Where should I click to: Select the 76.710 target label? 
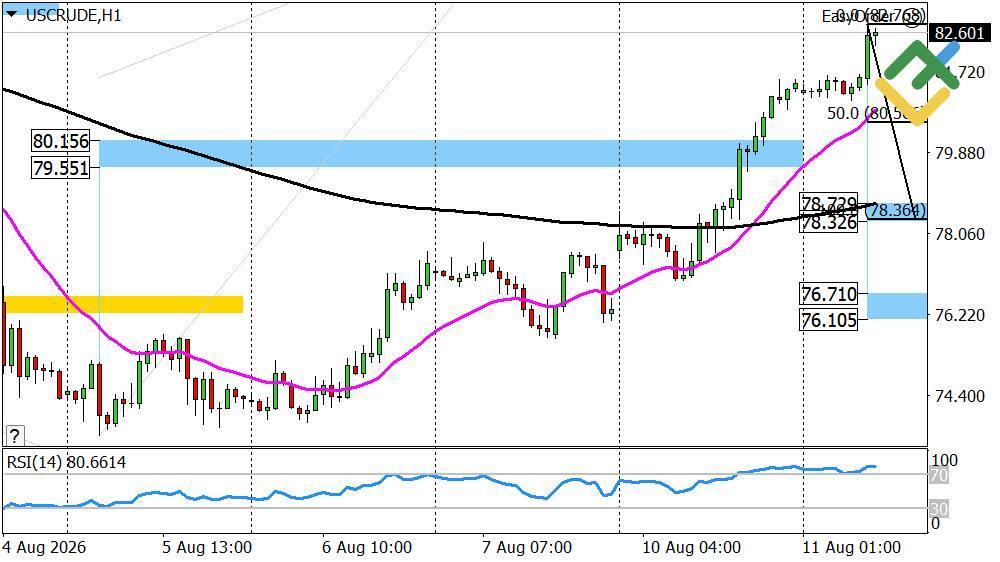pos(828,294)
